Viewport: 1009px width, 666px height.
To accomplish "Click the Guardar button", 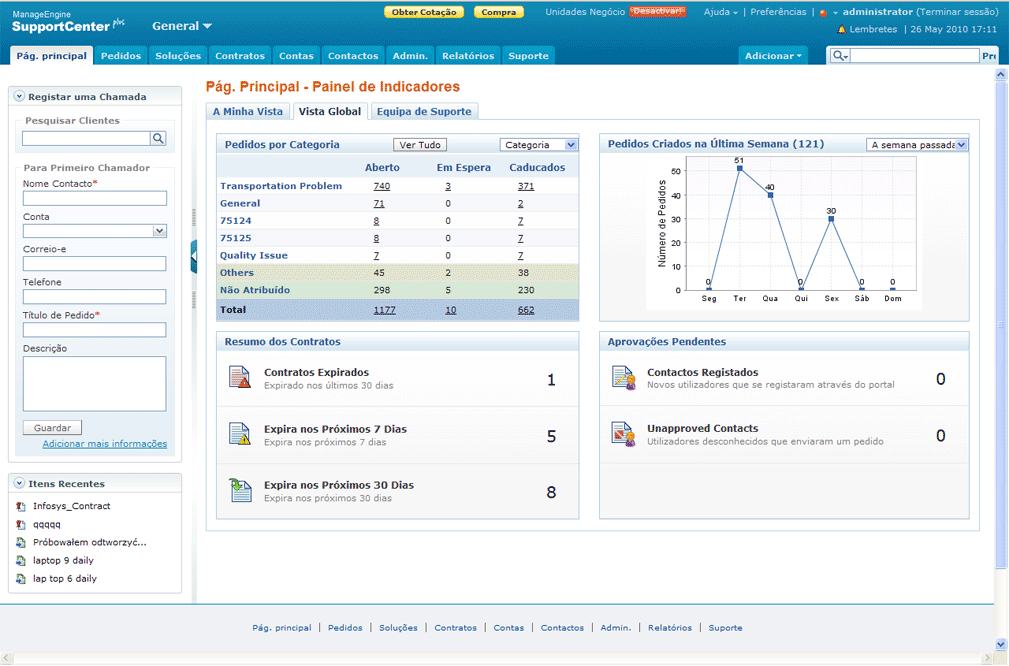I will [x=52, y=428].
